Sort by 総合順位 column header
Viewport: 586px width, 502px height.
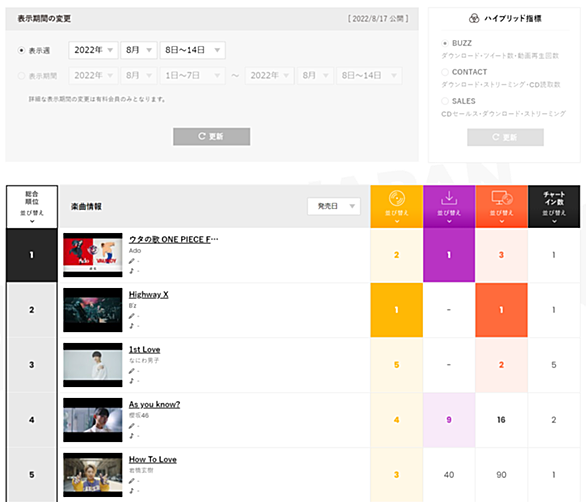point(32,207)
